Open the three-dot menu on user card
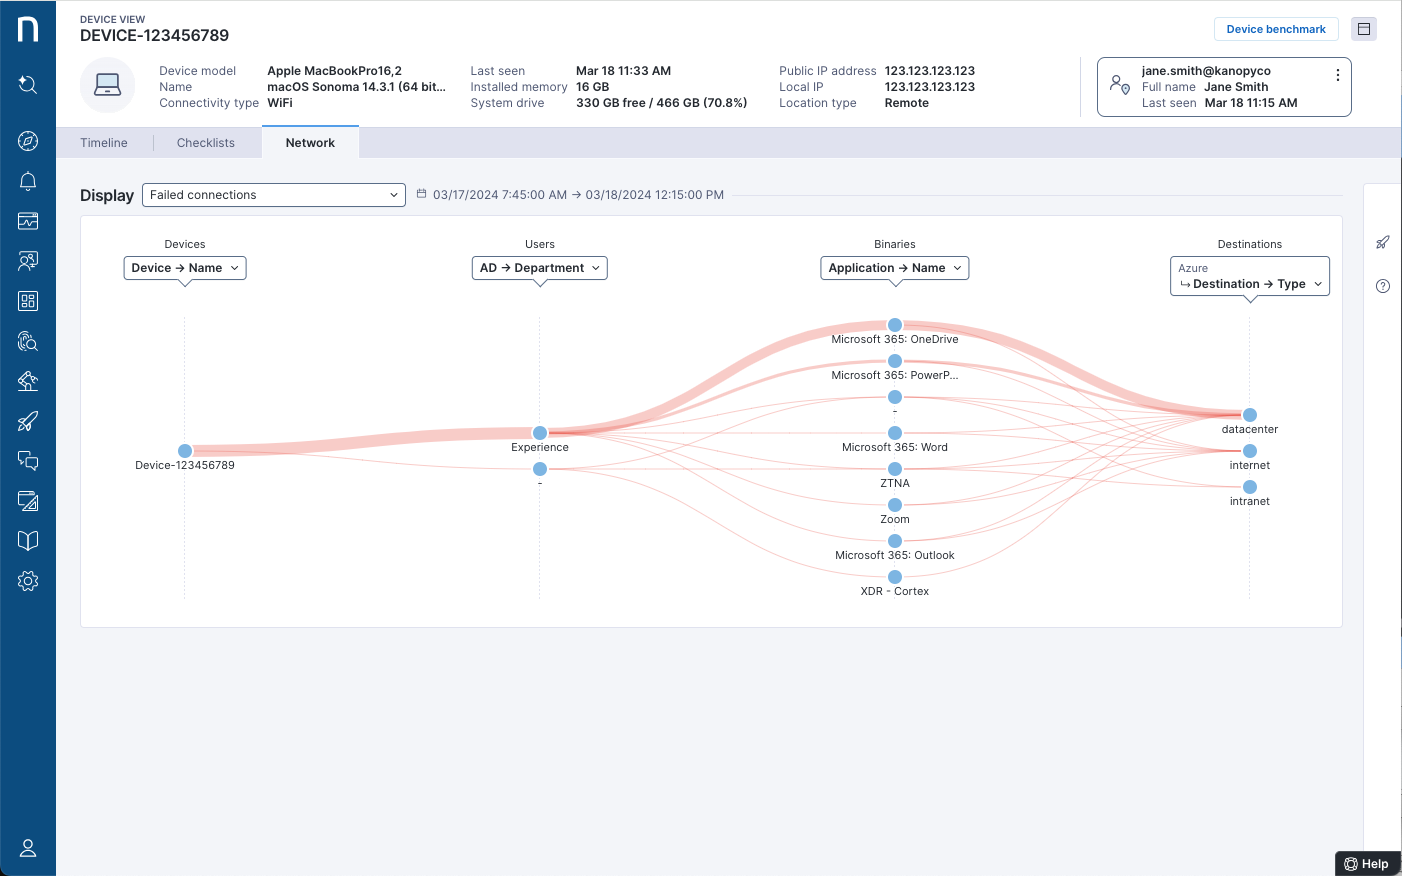Screen dimensions: 1402x876 pos(1337,76)
